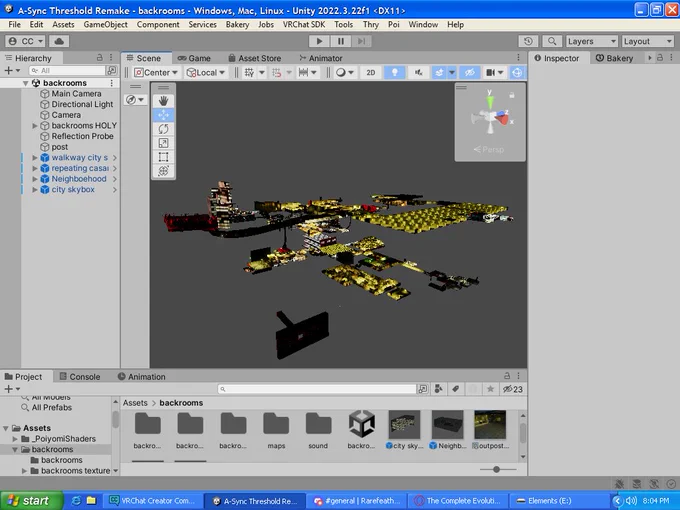Click the Assets breadcrumb link
Screen dimensions: 680x510
point(135,403)
